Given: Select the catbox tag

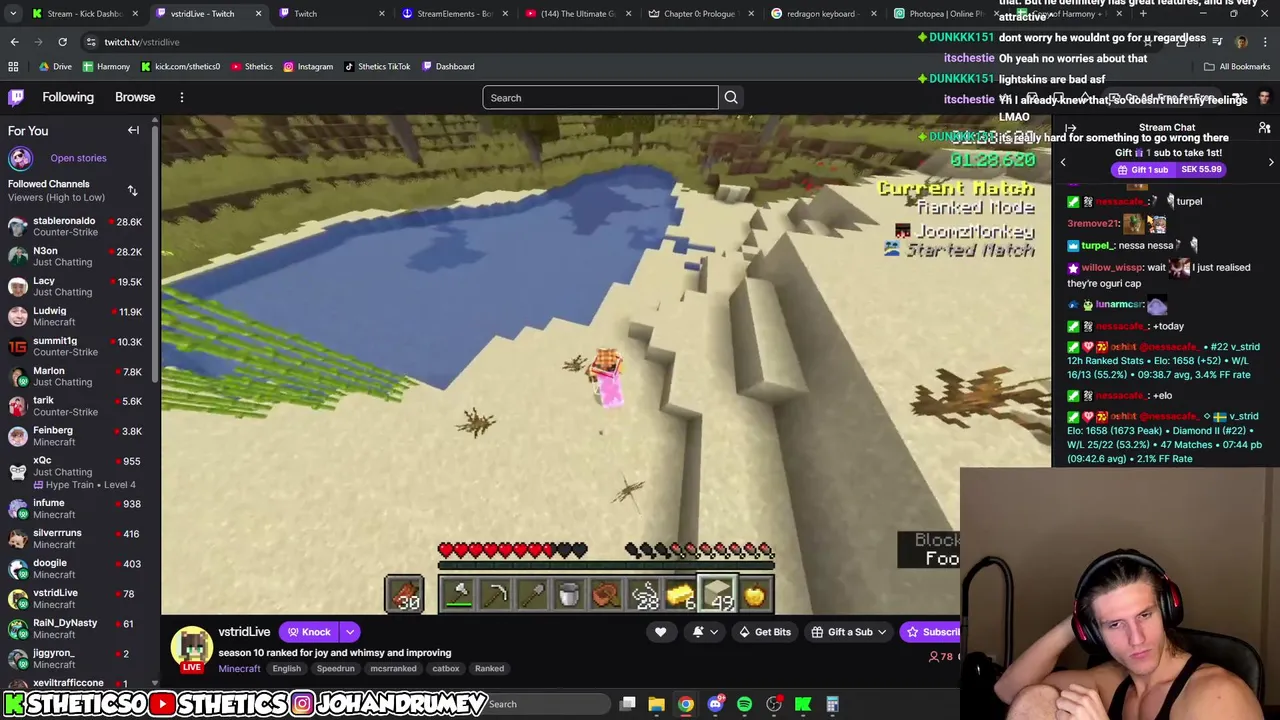Looking at the screenshot, I should pyautogui.click(x=446, y=668).
